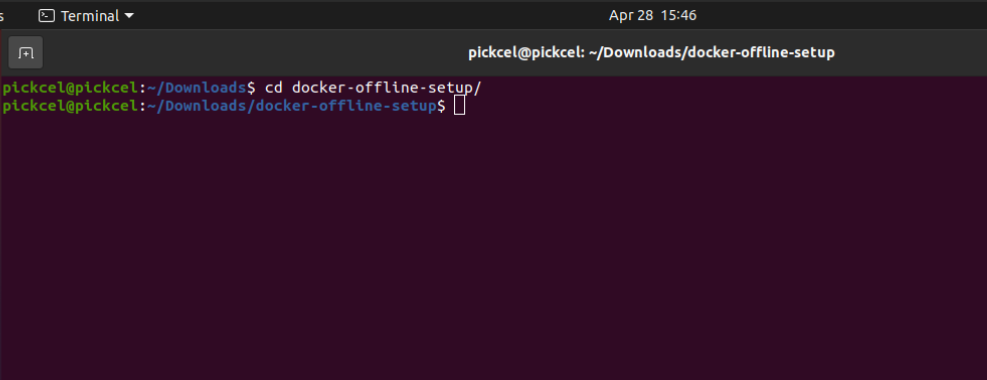Screen dimensions: 987x380
Task: Click the green pickcel@pickcel on second line
Action: point(70,106)
